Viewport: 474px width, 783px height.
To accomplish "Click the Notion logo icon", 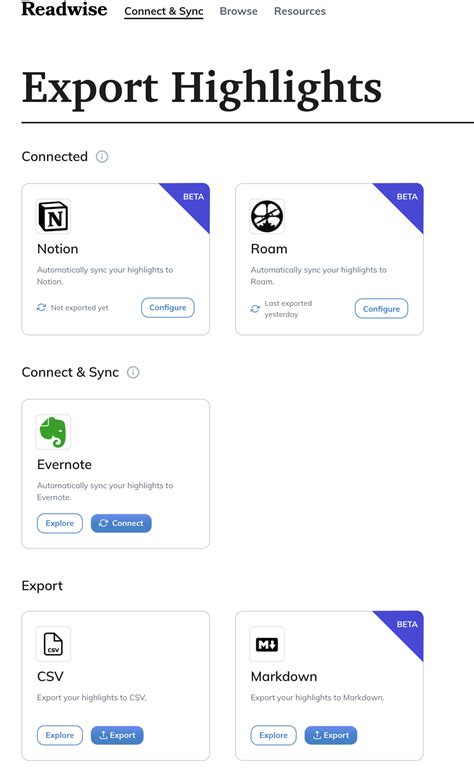I will (x=53, y=216).
